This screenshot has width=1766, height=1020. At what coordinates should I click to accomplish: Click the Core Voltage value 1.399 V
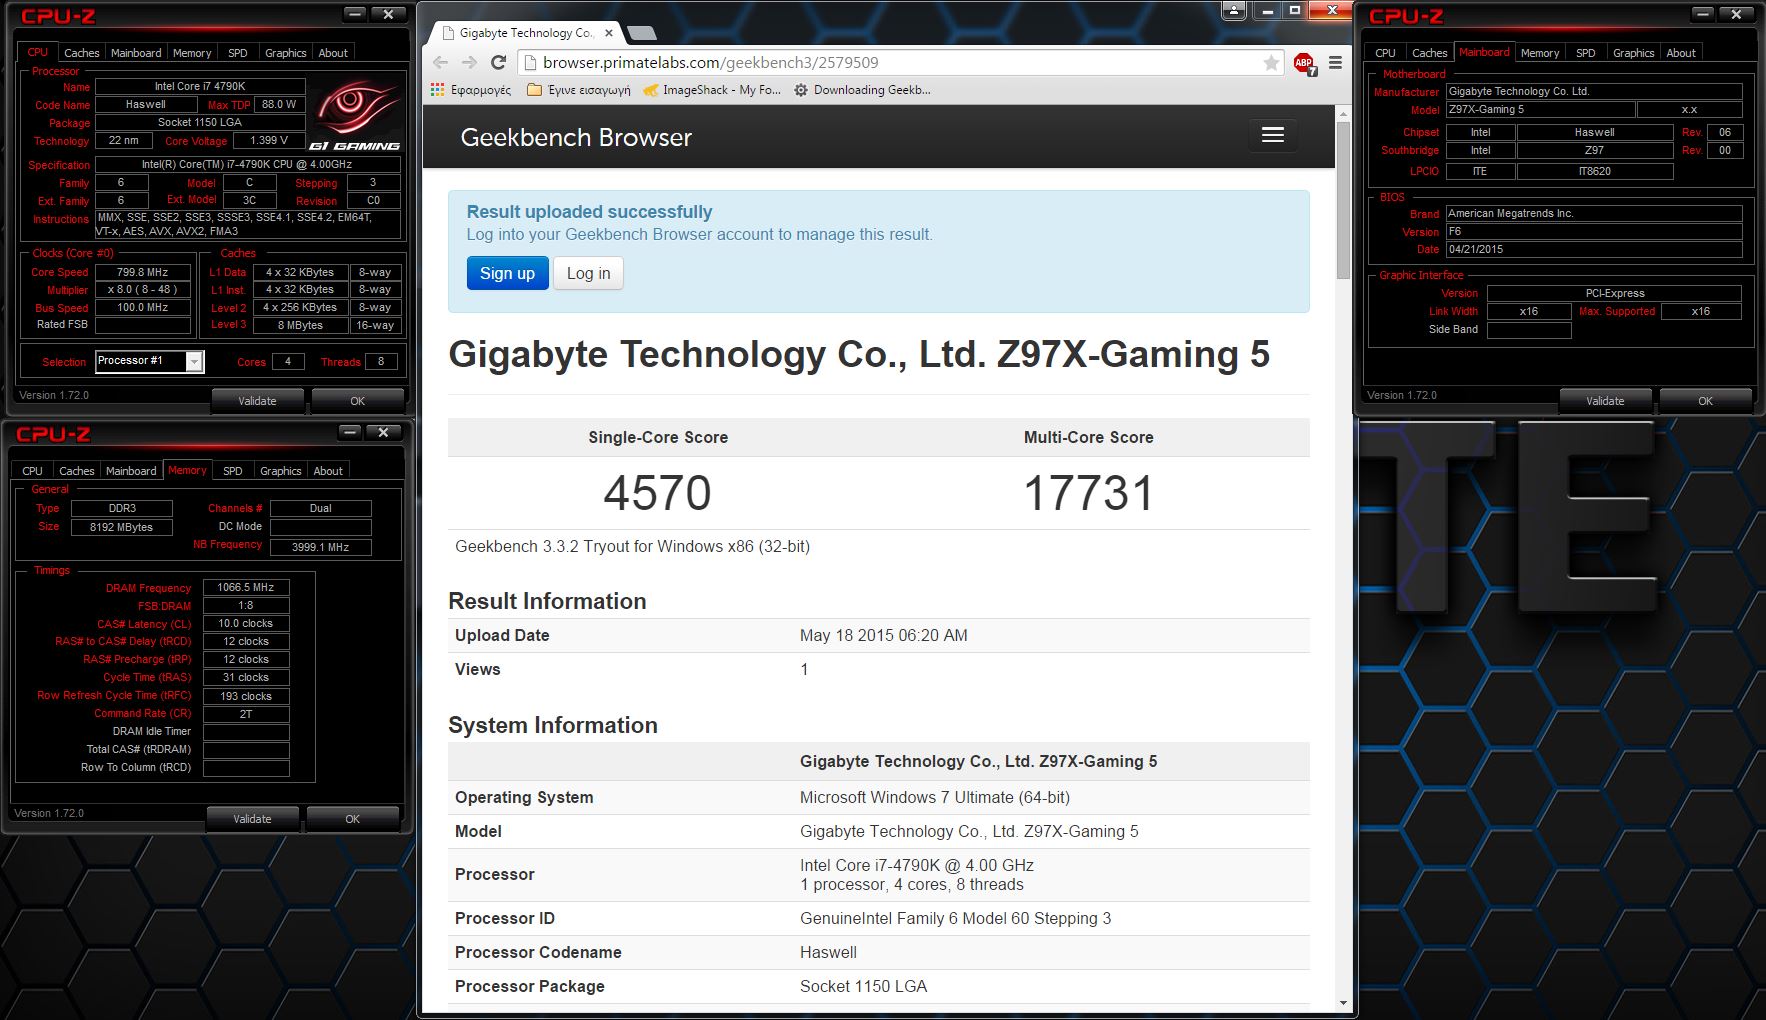coord(269,140)
